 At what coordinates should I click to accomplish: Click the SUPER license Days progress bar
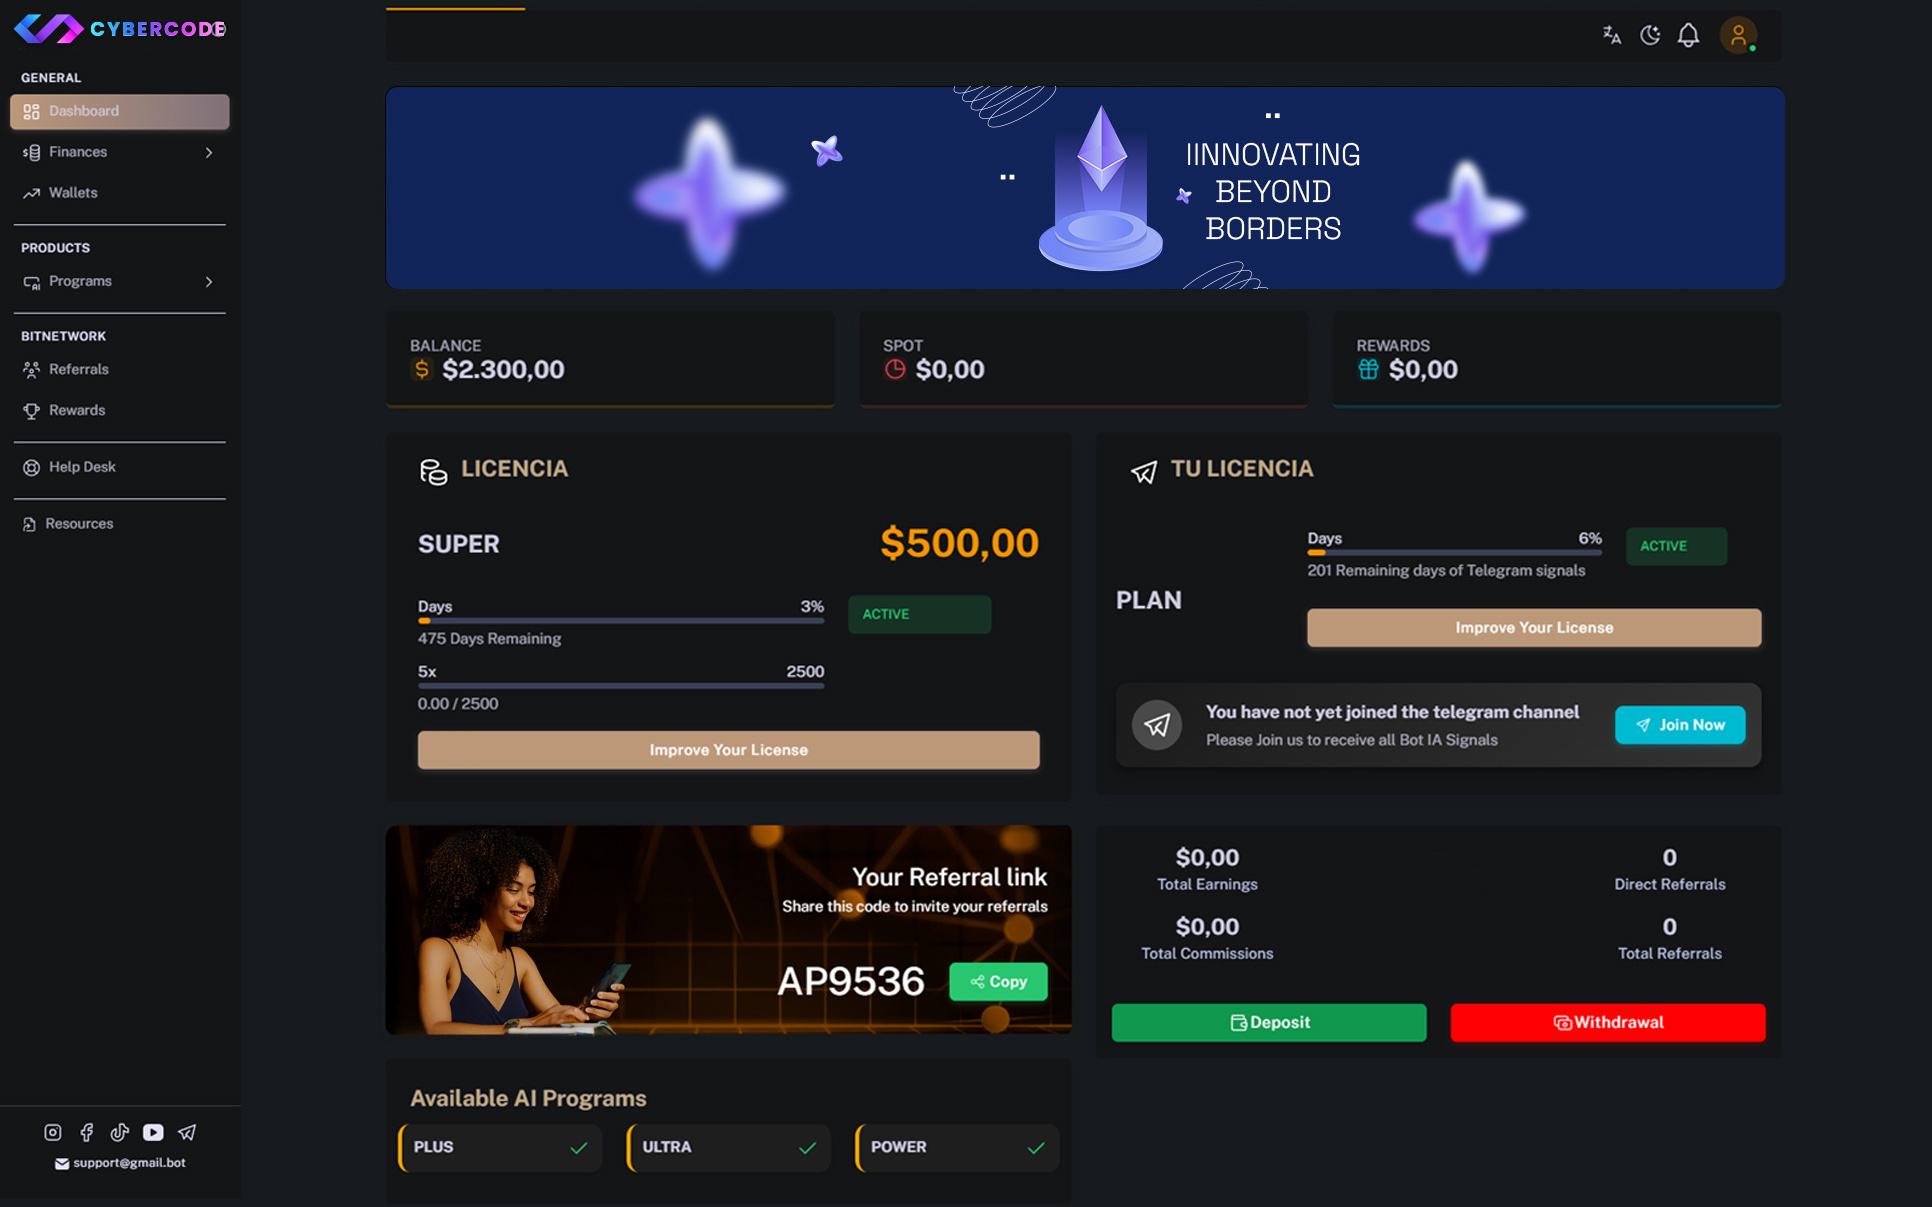[x=621, y=621]
